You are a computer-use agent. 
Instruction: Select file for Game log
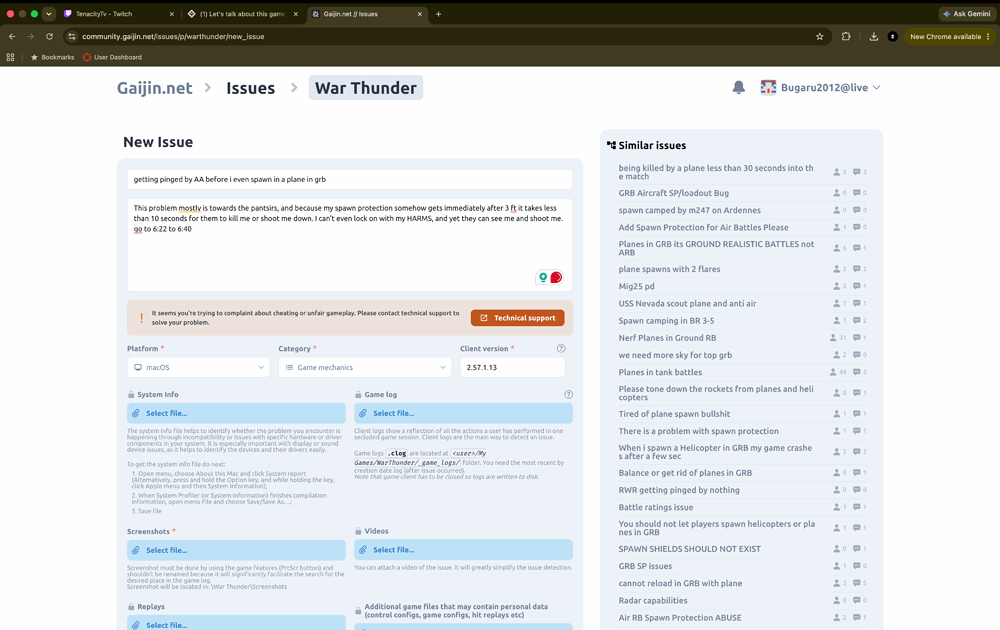[x=463, y=413]
